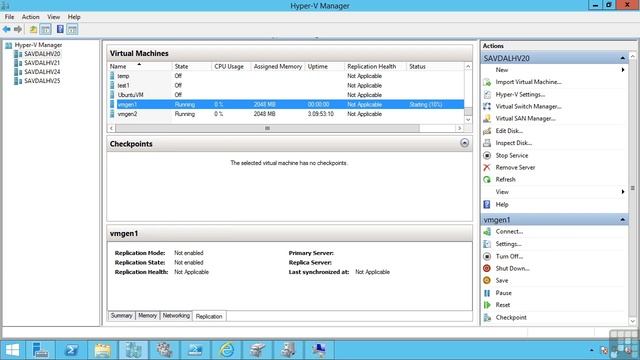Shut Down the vmgen1 VM
The height and width of the screenshot is (360, 640).
click(512, 269)
